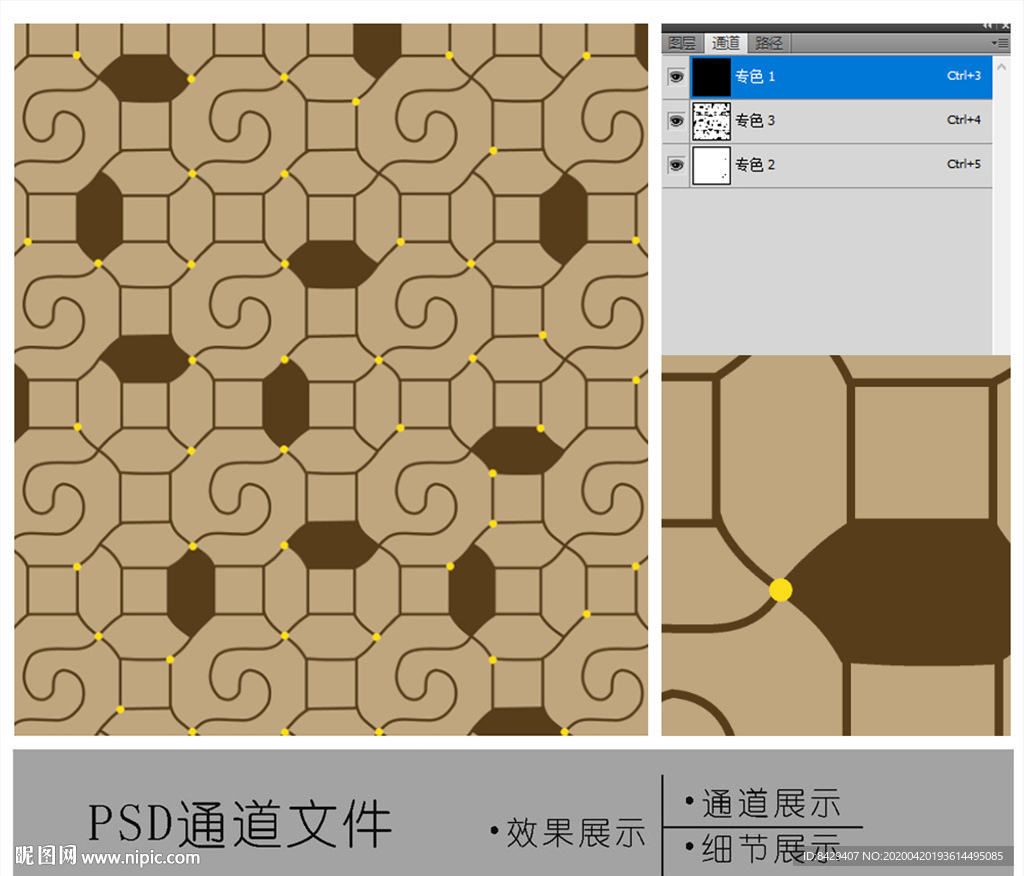Select the 专色 1 channel name
Screen dimensions: 1024x876
tap(755, 76)
